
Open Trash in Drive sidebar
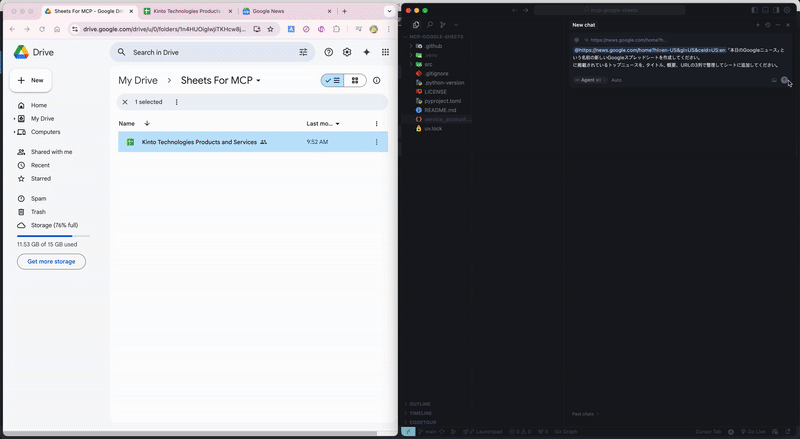coord(38,212)
